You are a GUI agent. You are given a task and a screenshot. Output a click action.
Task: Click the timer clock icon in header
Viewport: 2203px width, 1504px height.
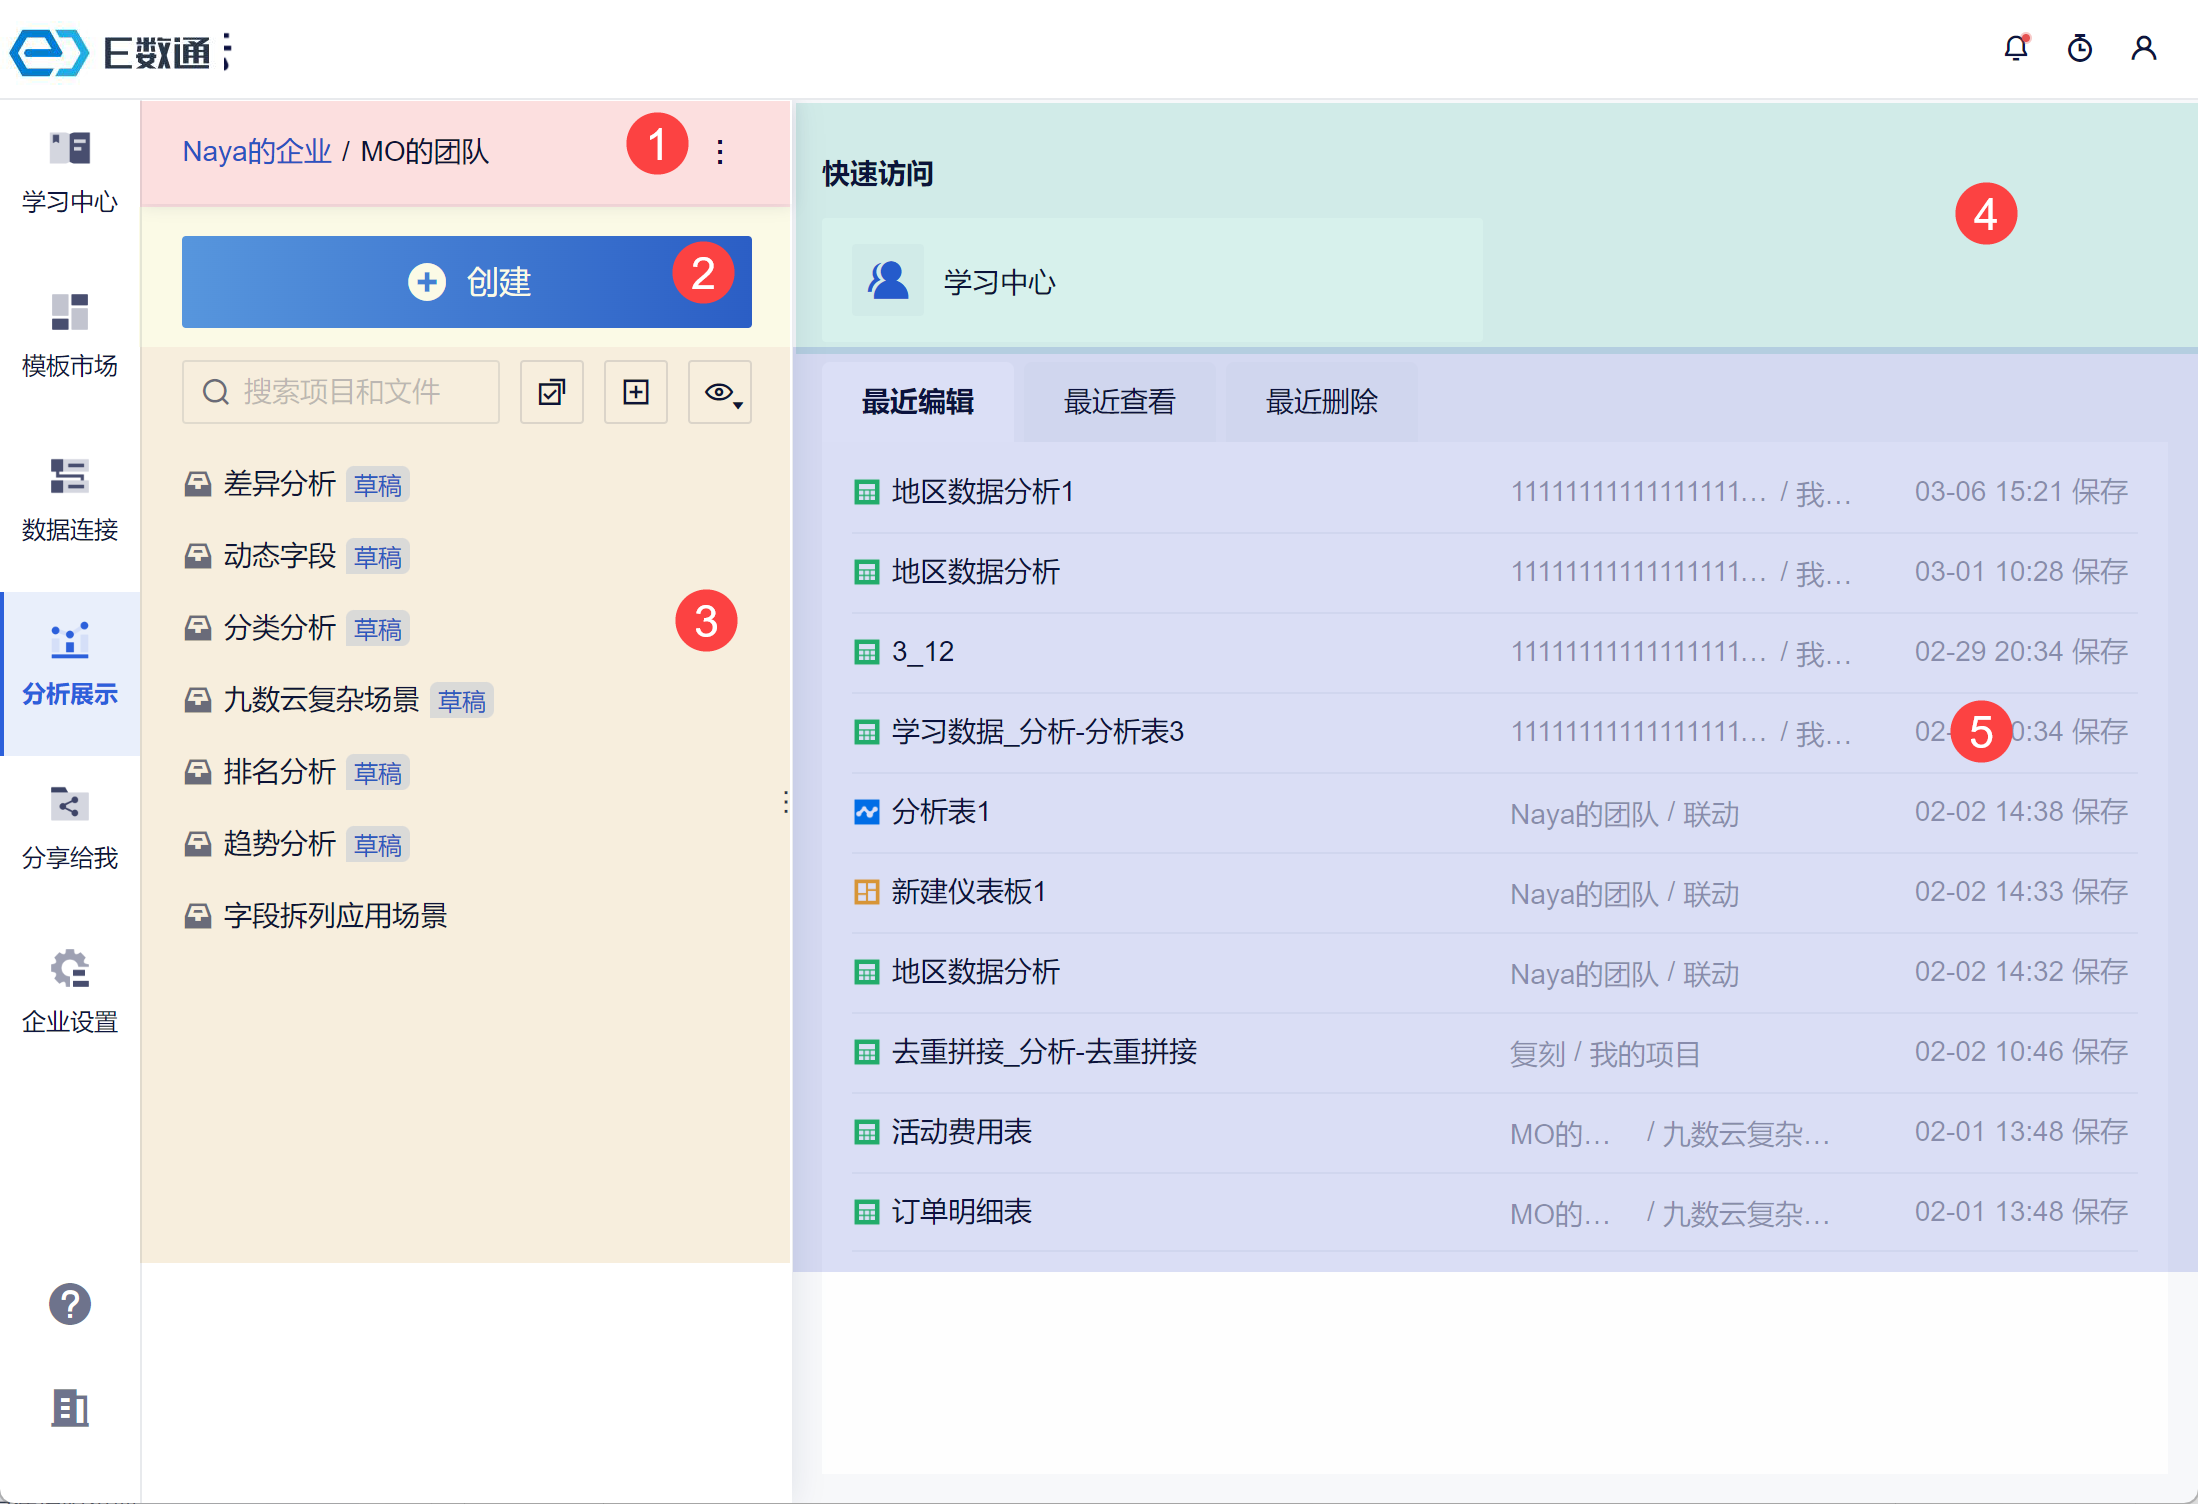[2079, 48]
